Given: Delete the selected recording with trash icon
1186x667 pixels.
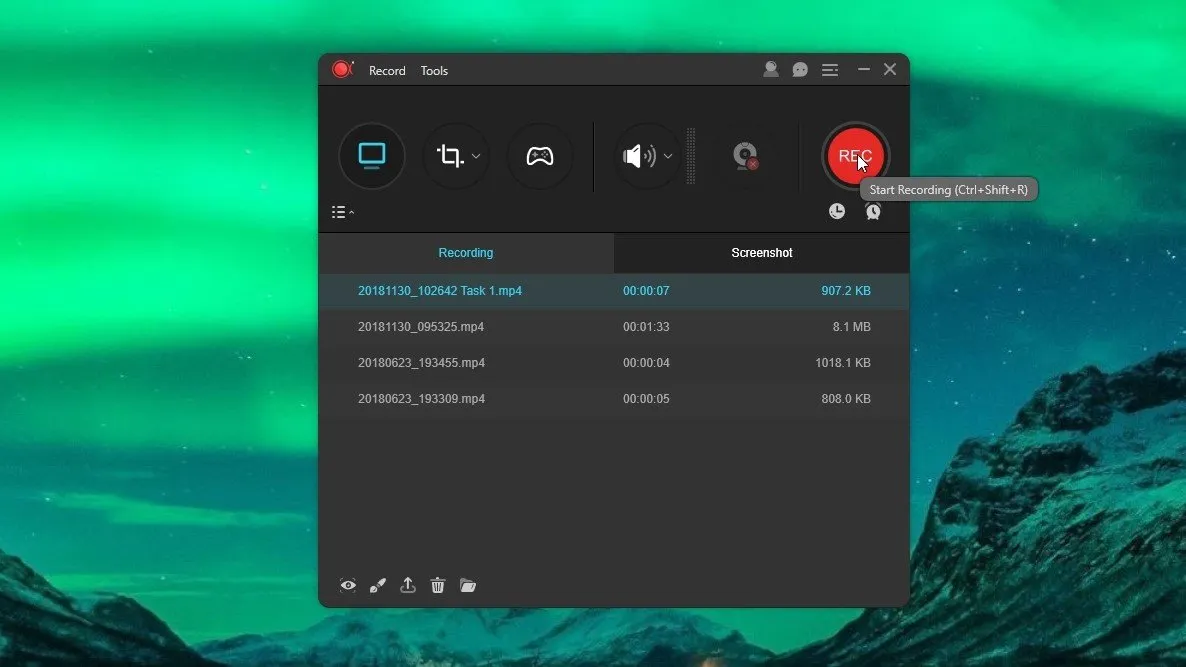Looking at the screenshot, I should (x=437, y=585).
